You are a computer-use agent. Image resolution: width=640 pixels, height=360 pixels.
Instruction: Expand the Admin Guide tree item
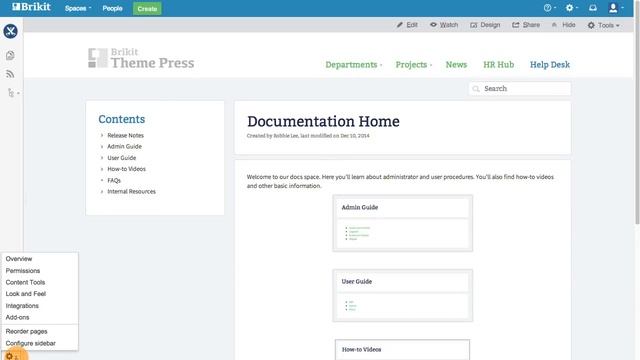102,147
